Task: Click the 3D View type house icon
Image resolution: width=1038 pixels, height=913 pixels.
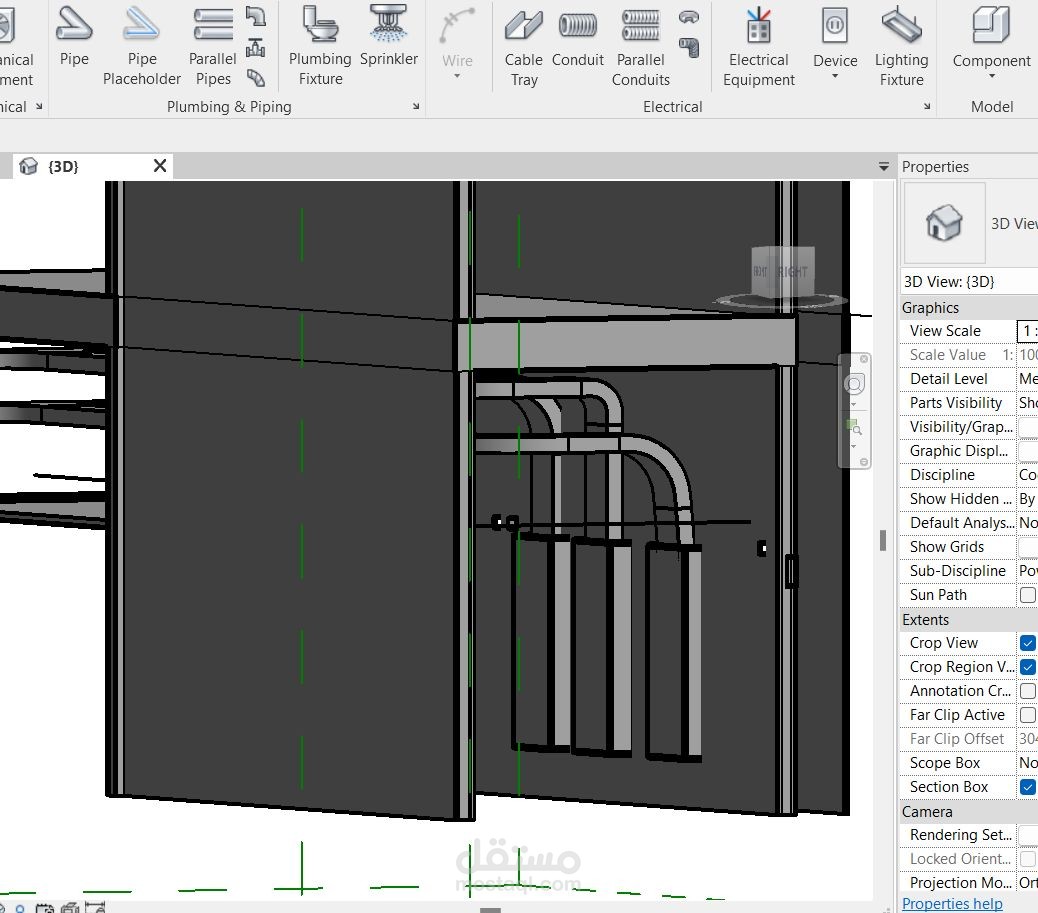Action: click(x=944, y=222)
